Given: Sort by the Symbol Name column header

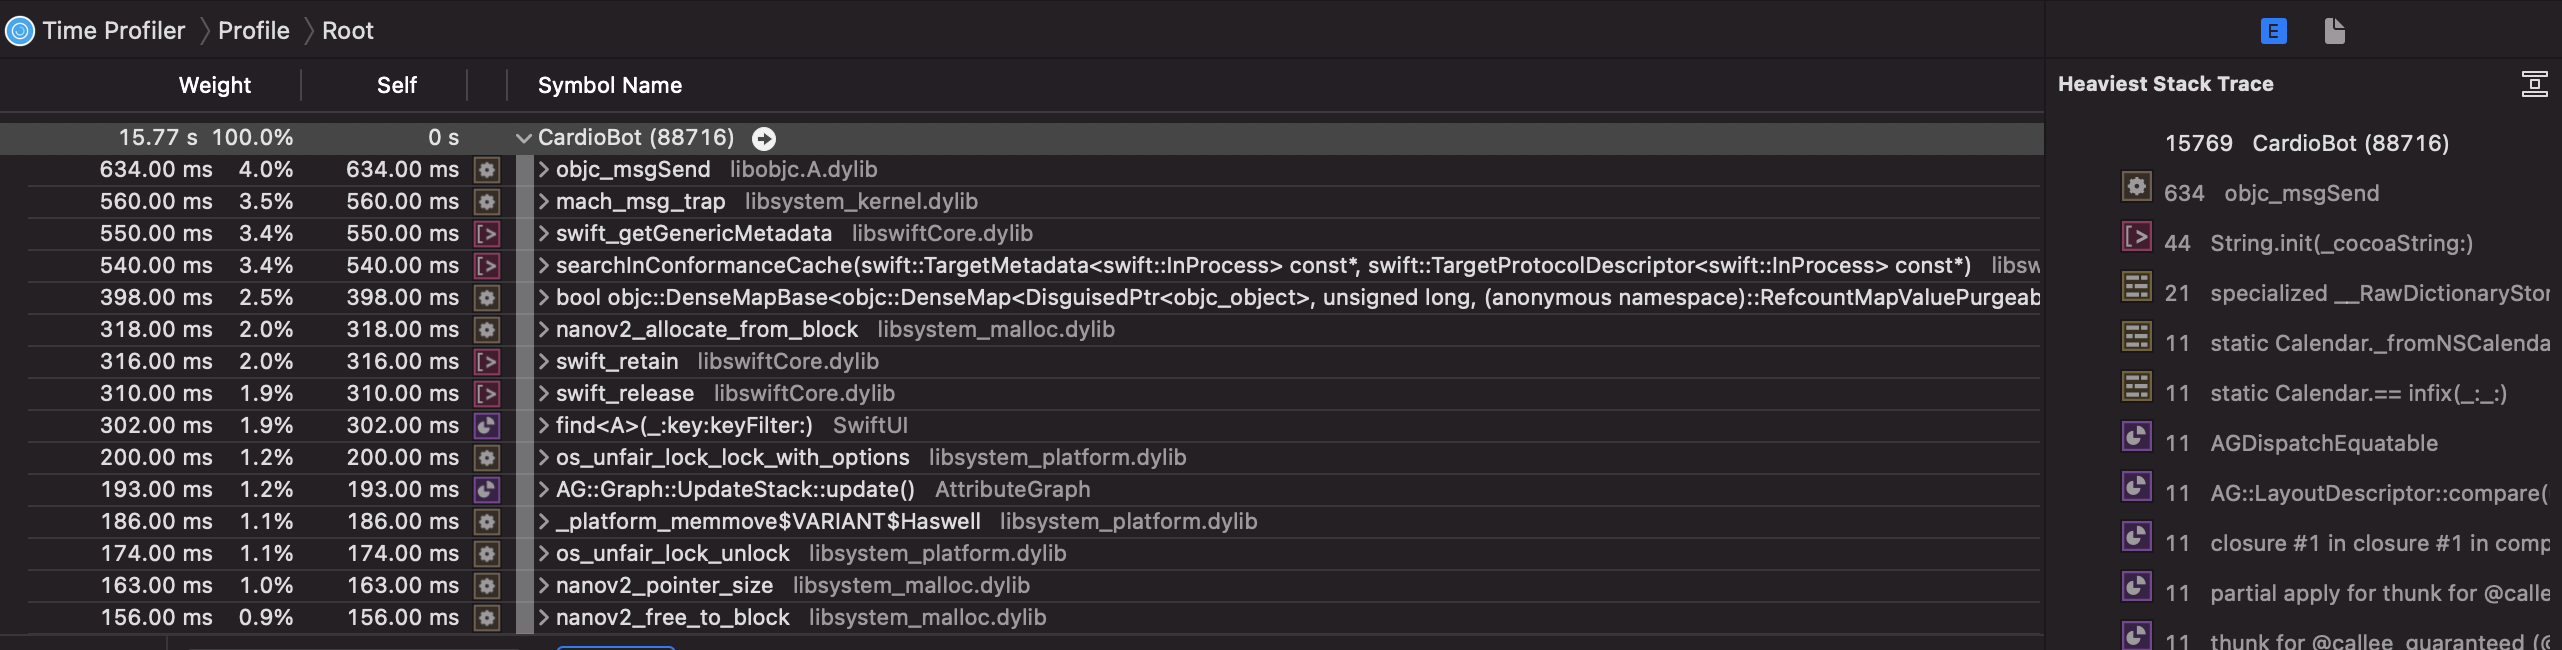Looking at the screenshot, I should (610, 85).
